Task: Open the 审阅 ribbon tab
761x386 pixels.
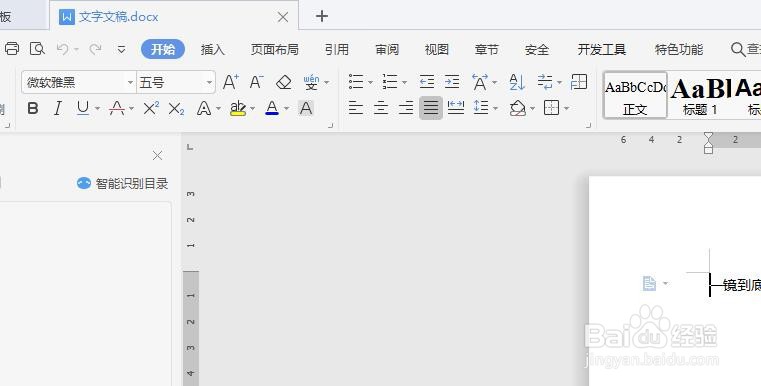Action: coord(387,50)
